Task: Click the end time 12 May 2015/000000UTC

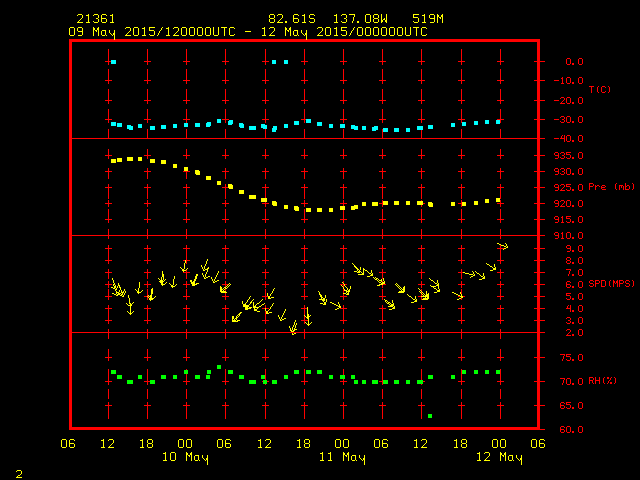Action: pyautogui.click(x=344, y=32)
